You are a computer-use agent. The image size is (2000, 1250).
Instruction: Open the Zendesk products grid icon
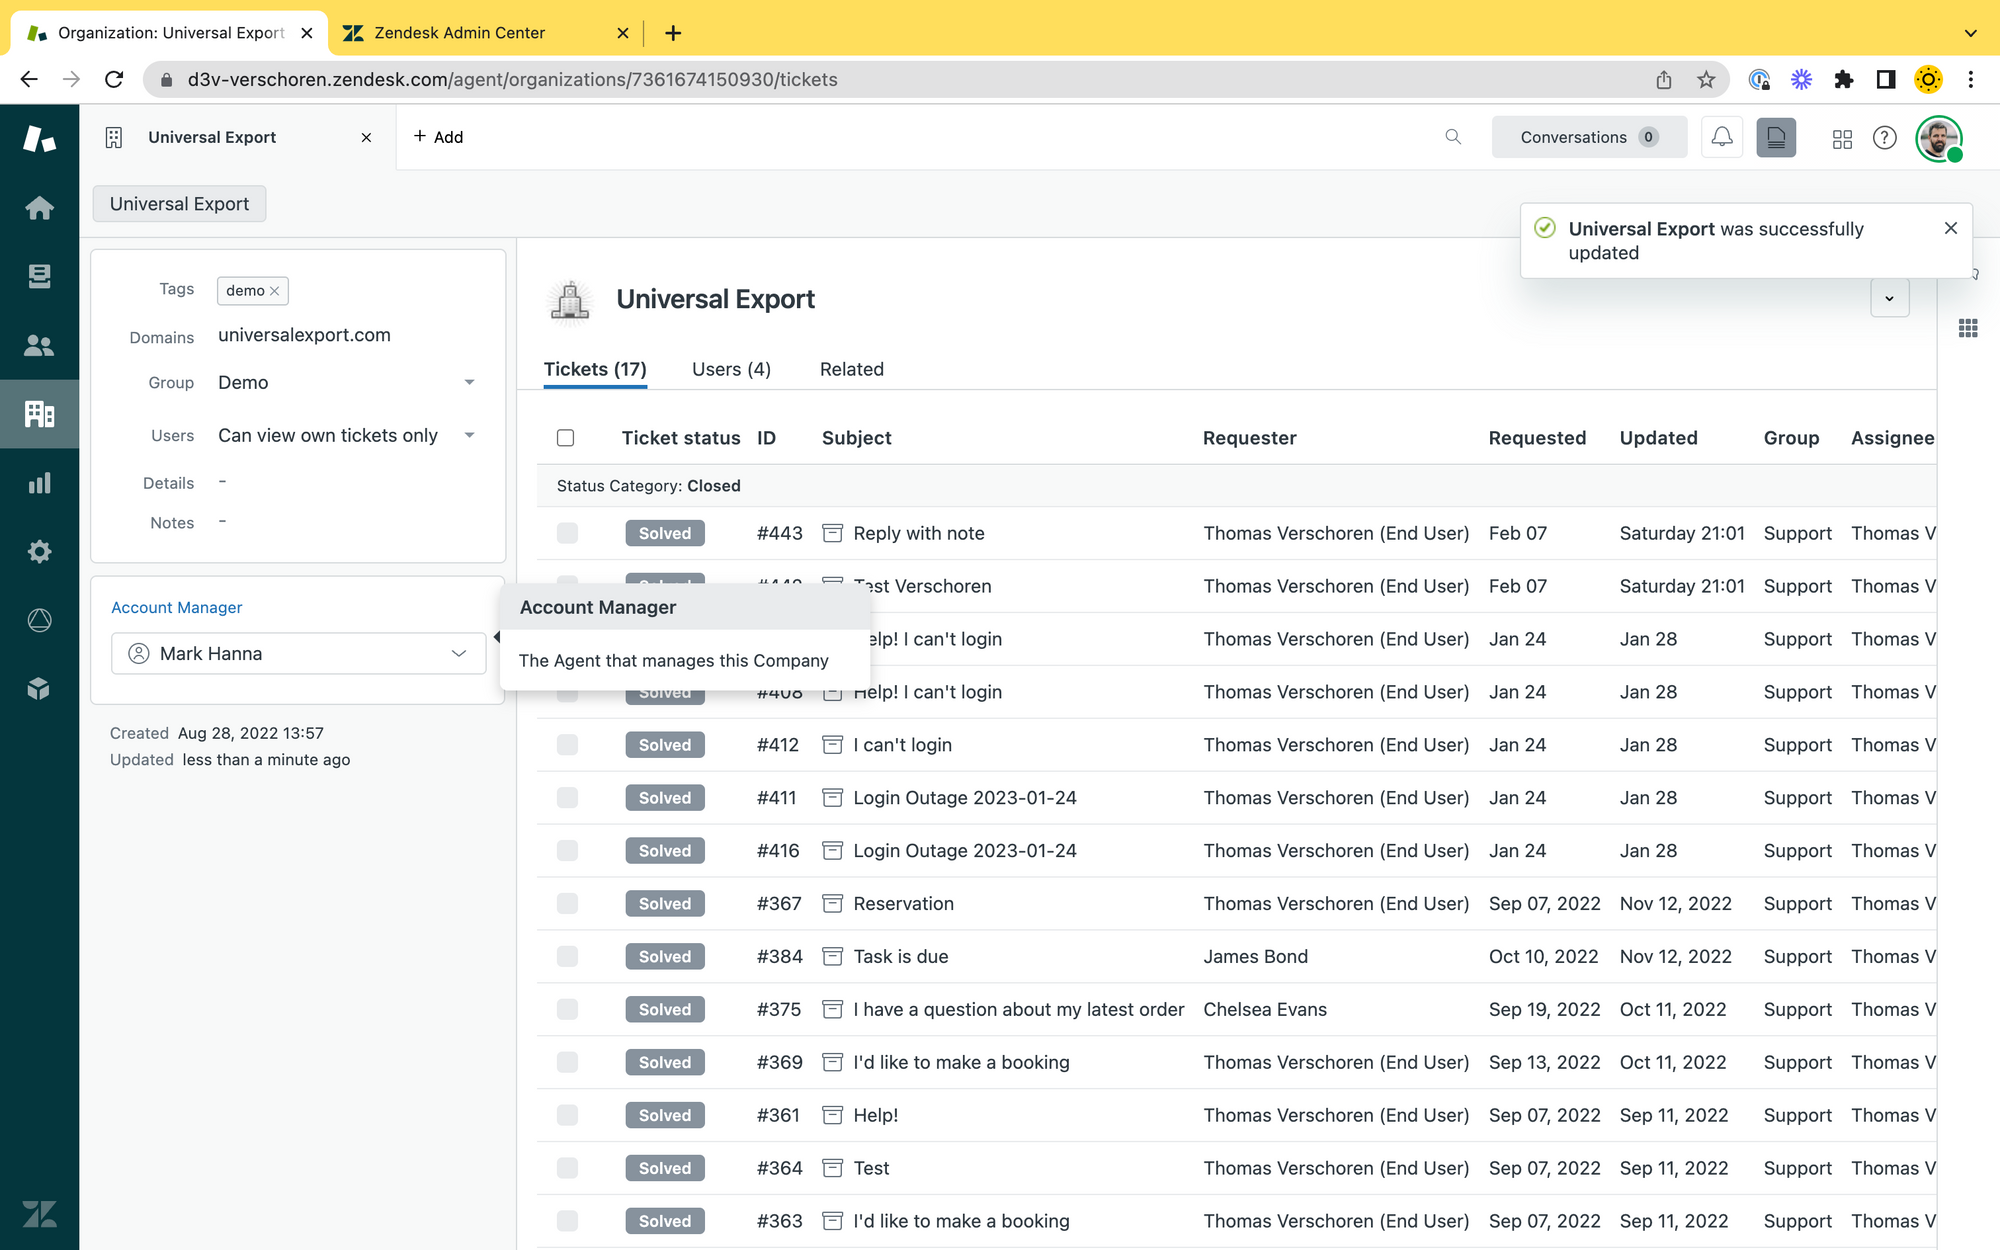click(1842, 138)
